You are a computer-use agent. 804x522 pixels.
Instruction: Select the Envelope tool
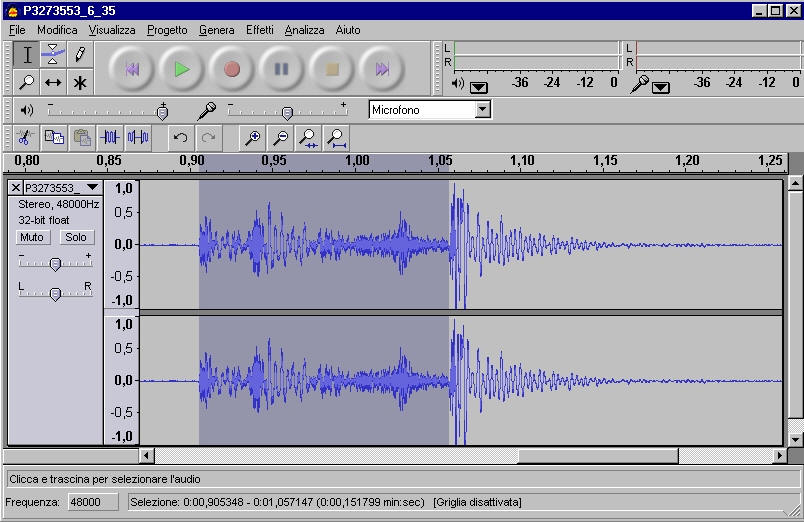point(53,55)
